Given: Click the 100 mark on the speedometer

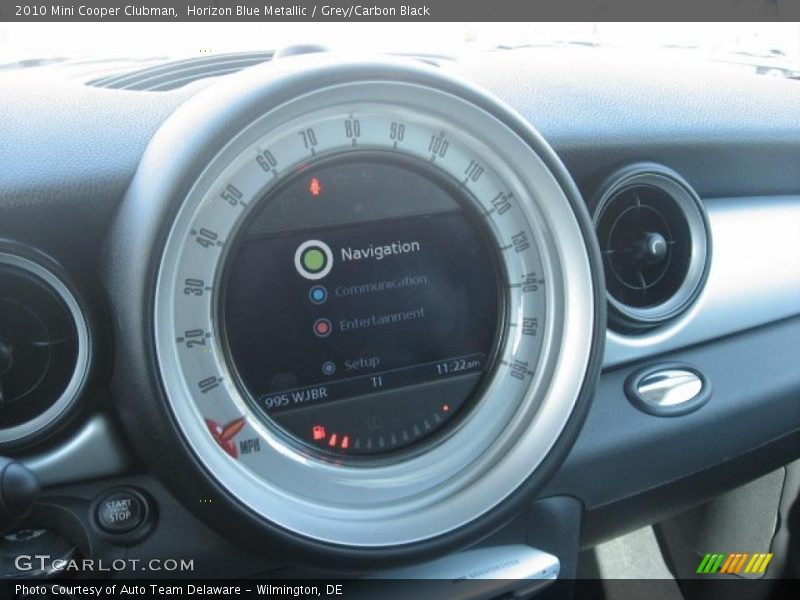Looking at the screenshot, I should (439, 145).
